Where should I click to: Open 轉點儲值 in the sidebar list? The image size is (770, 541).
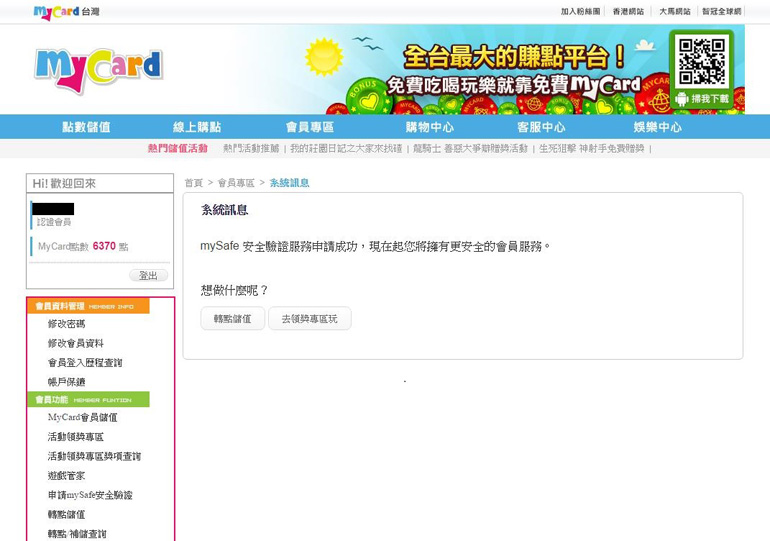coord(66,514)
